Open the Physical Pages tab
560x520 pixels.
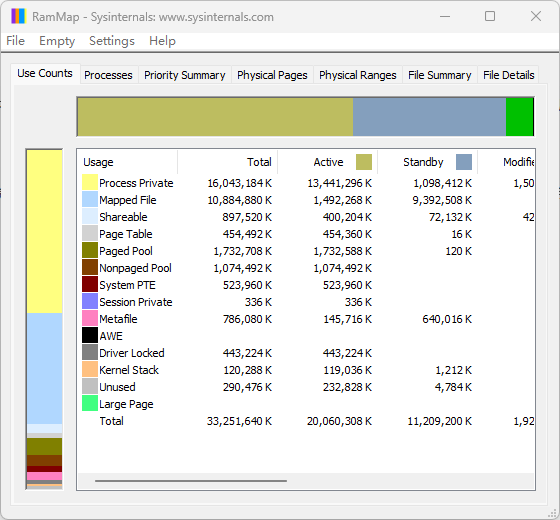tap(272, 75)
